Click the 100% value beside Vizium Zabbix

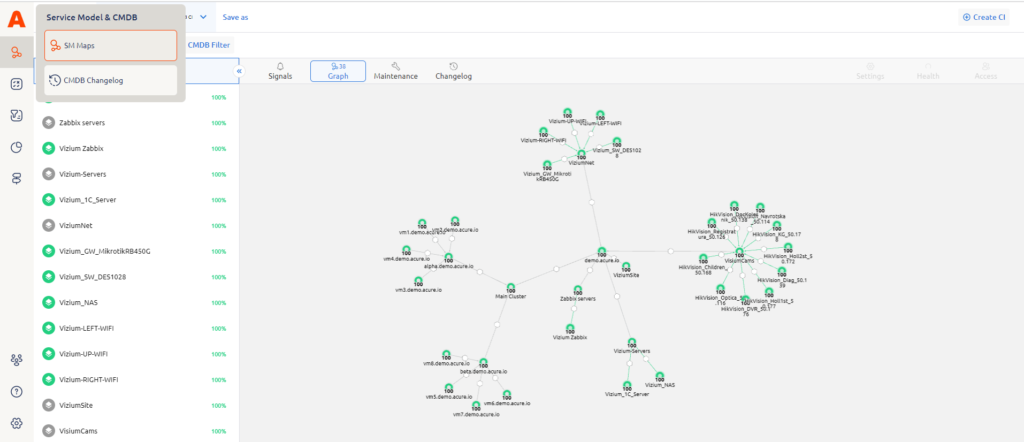pyautogui.click(x=219, y=149)
